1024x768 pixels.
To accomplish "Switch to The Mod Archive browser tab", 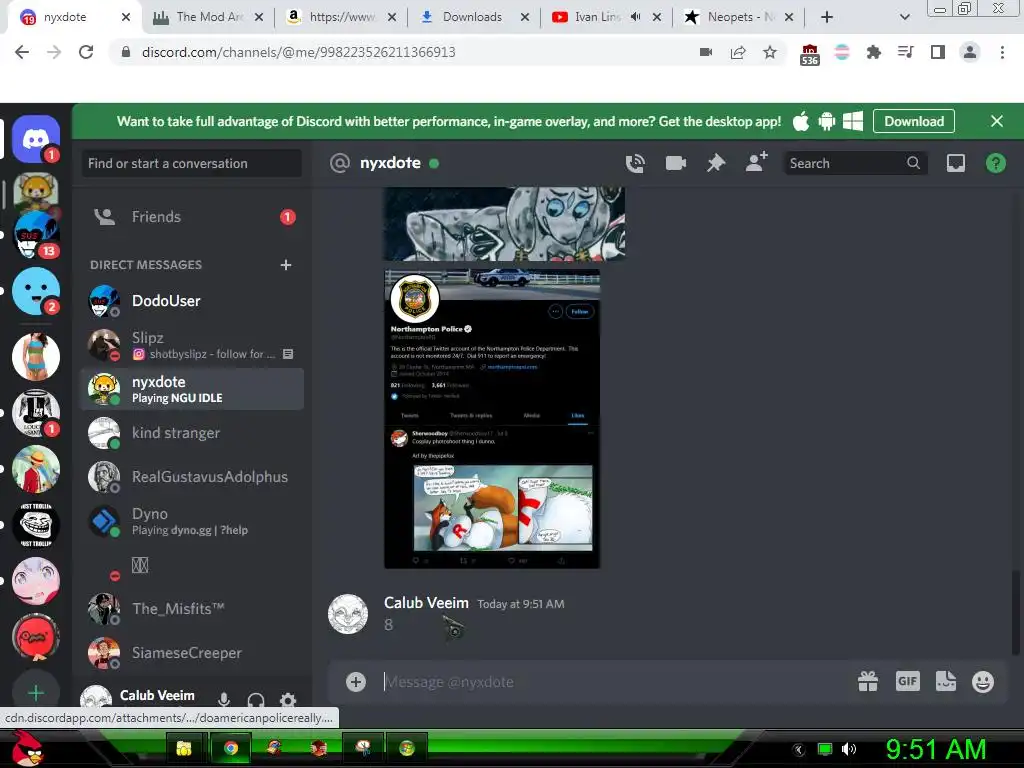I will point(209,17).
